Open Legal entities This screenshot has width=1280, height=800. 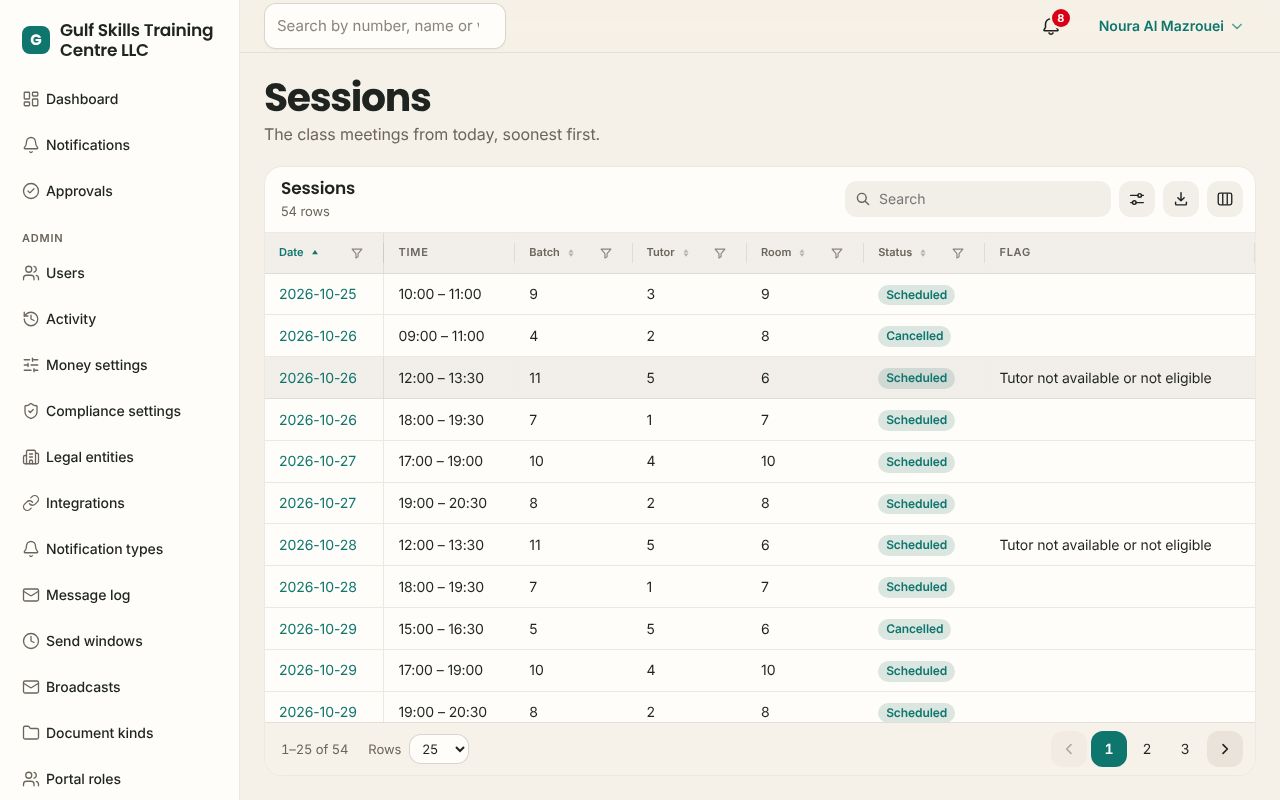coord(120,457)
